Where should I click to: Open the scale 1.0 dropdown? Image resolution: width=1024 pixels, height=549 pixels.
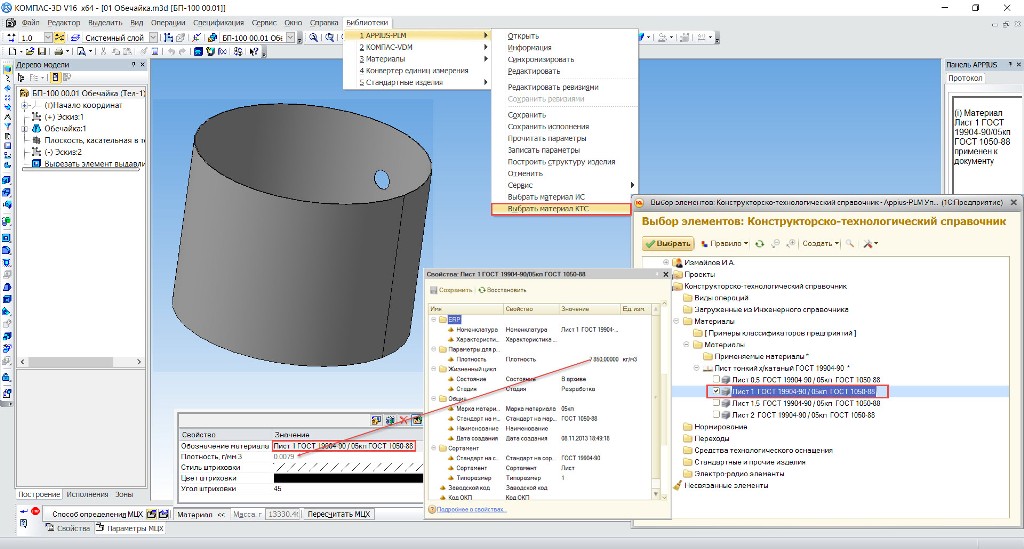pyautogui.click(x=48, y=37)
